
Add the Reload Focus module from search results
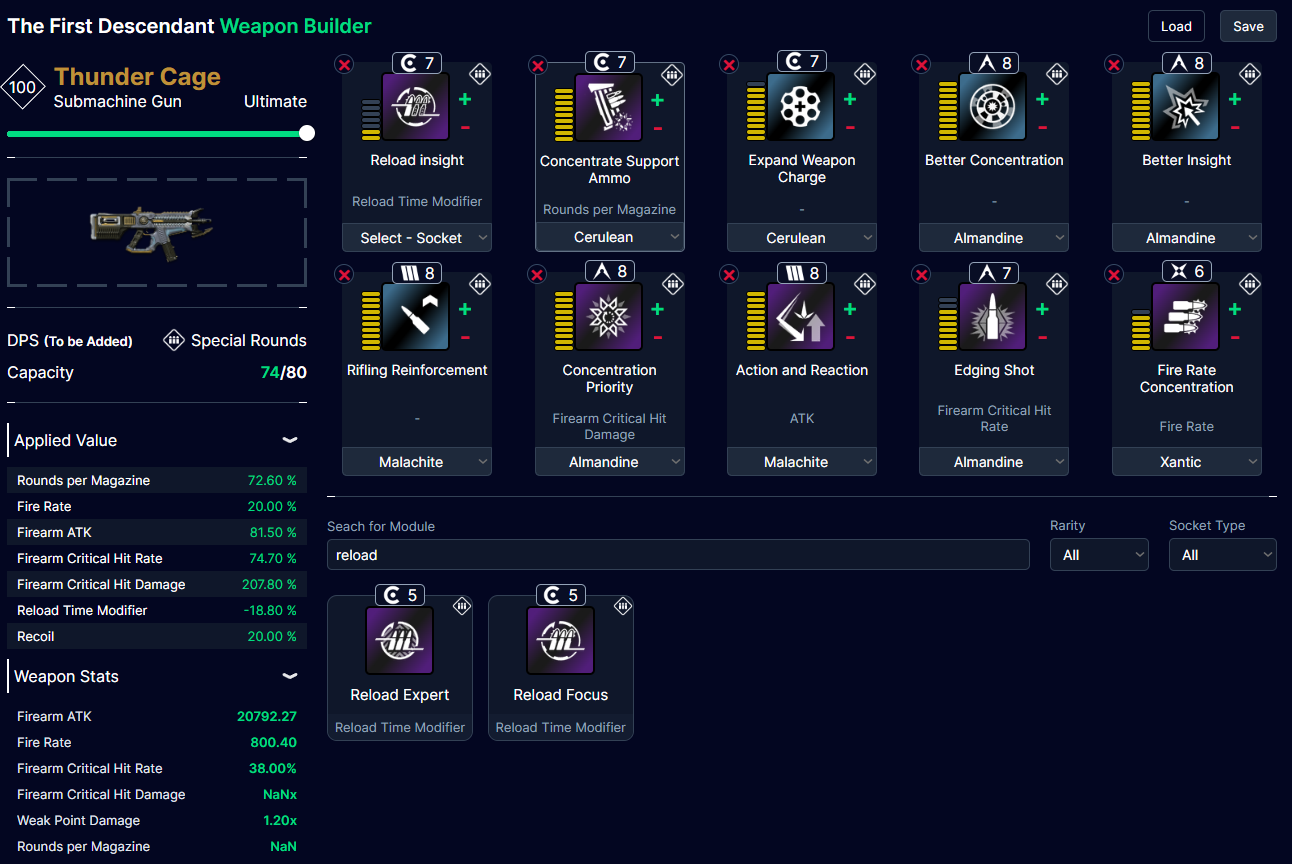(561, 668)
